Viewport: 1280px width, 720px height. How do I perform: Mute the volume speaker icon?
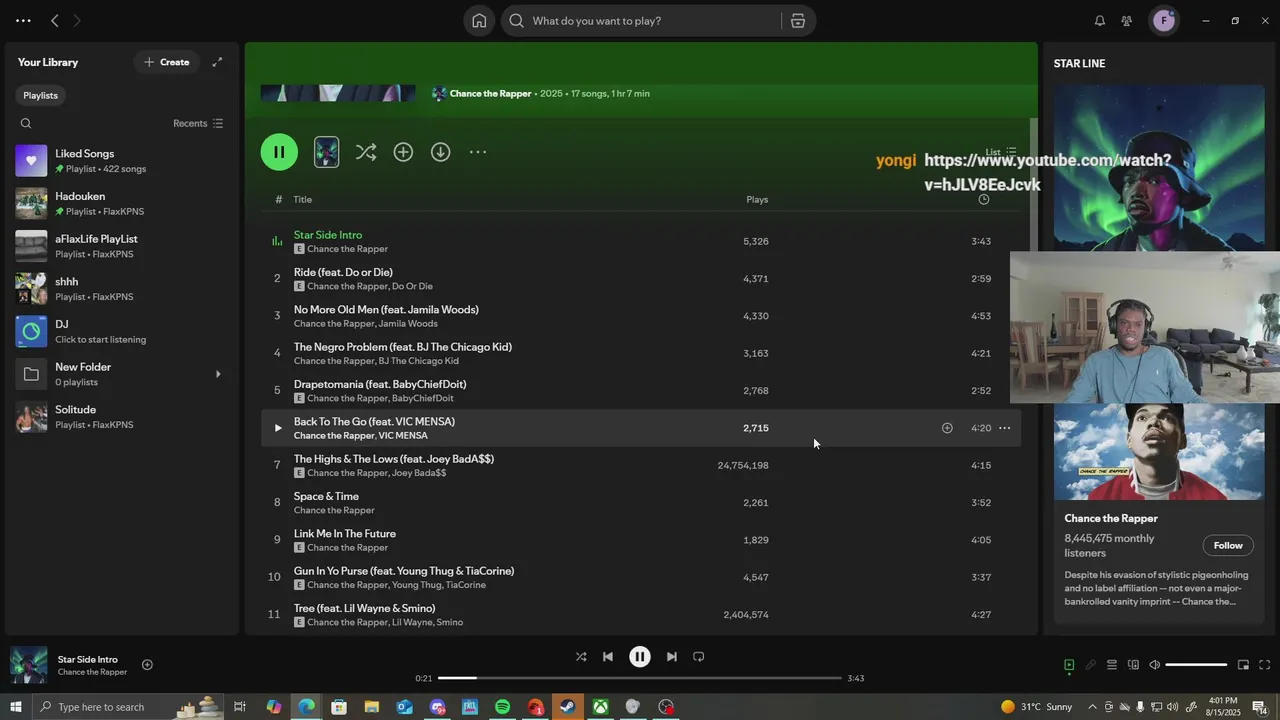click(x=1154, y=665)
